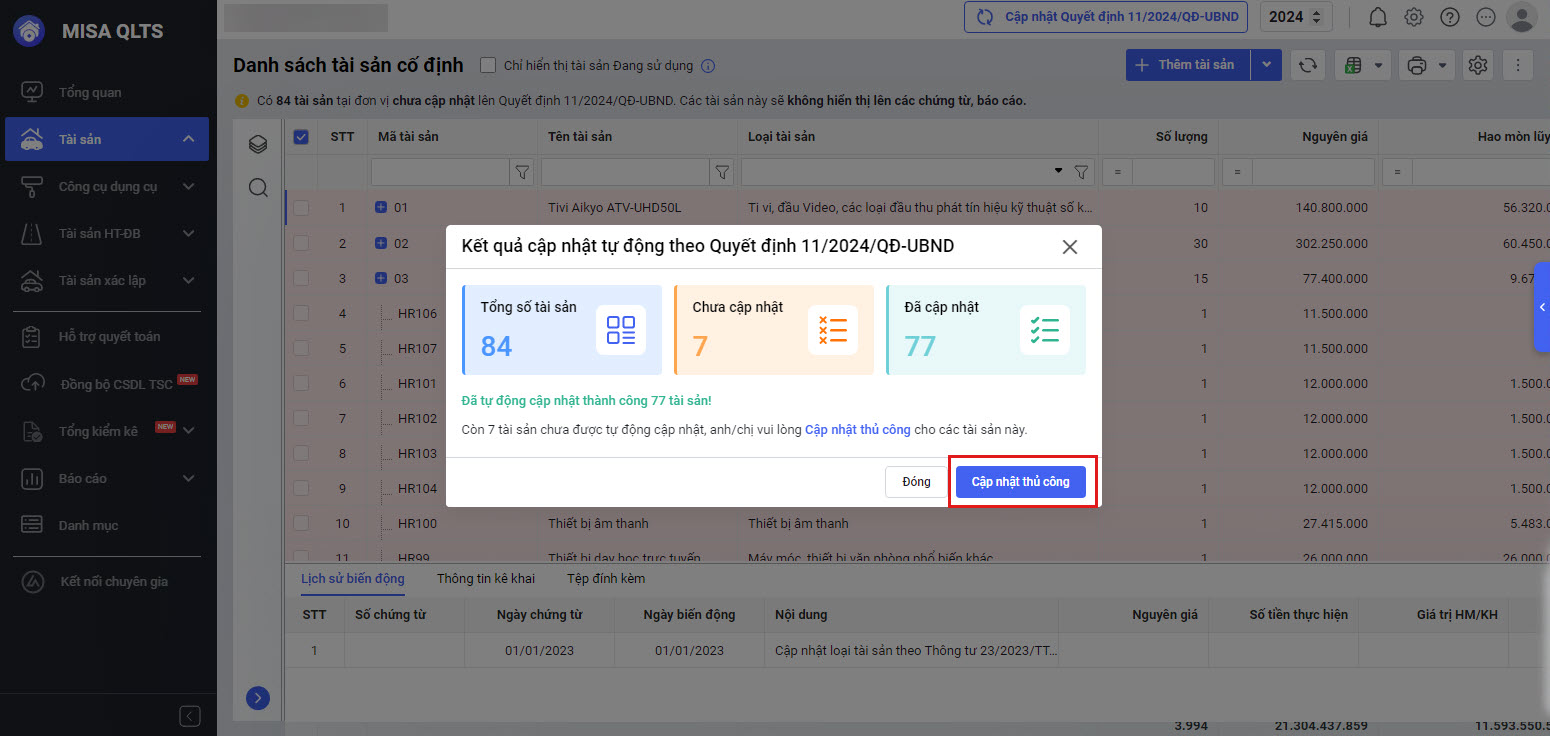Viewport: 1550px width, 736px height.
Task: Click the Đã cập nhật card
Action: 986,330
